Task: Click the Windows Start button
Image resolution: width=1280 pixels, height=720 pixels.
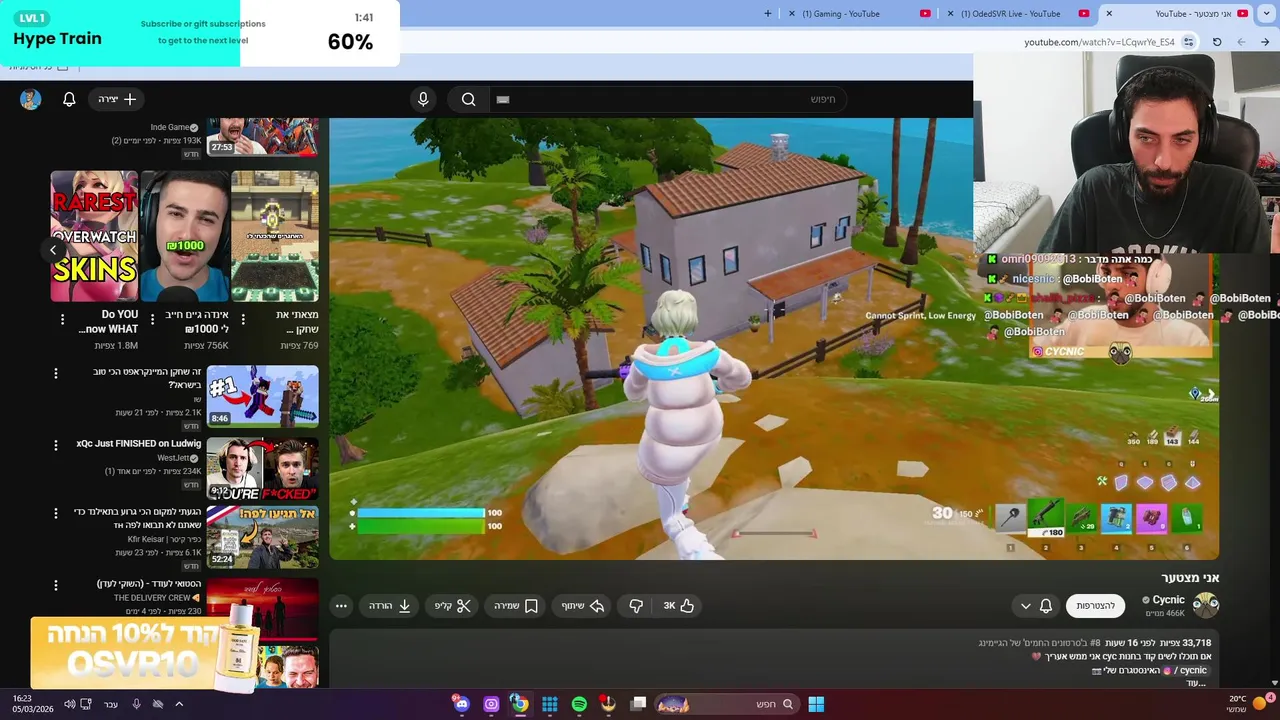Action: click(x=816, y=704)
